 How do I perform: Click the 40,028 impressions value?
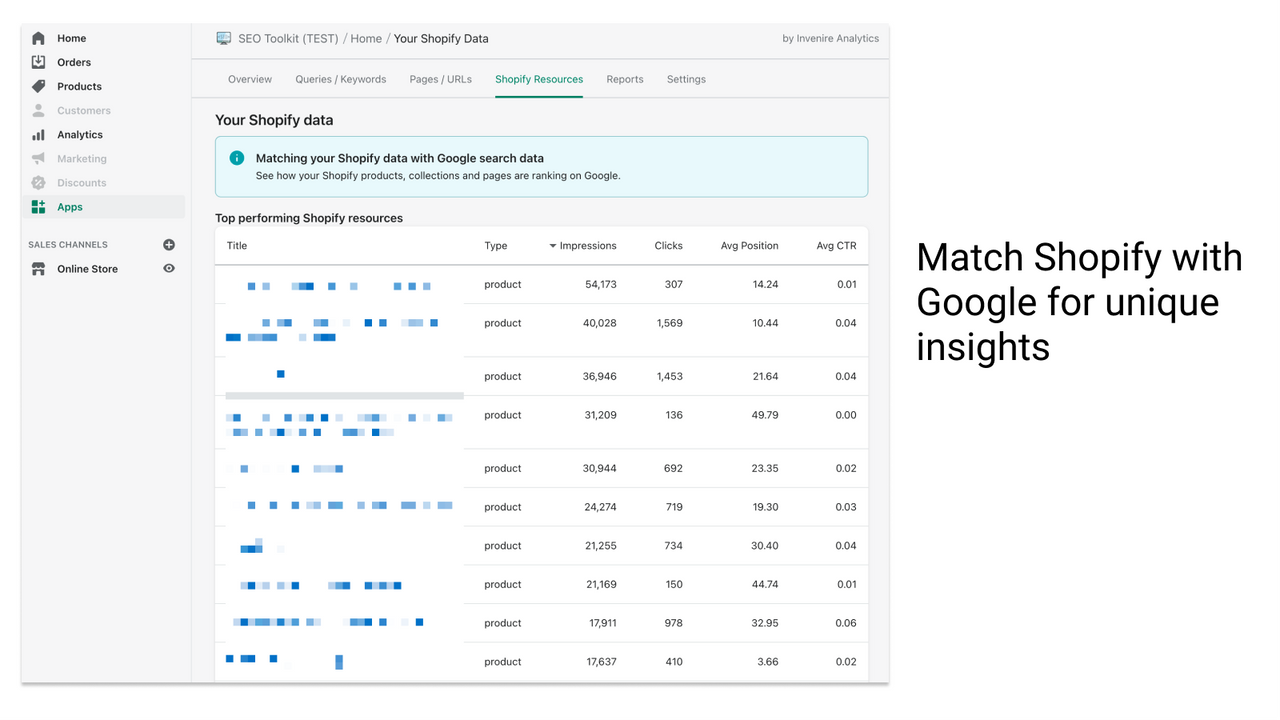point(600,323)
